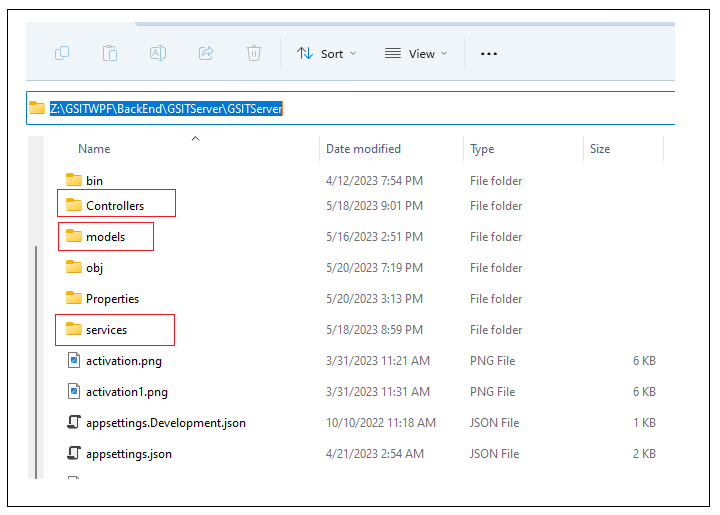Image resolution: width=720 pixels, height=515 pixels.
Task: Select the appsettings.json file
Action: pos(129,454)
